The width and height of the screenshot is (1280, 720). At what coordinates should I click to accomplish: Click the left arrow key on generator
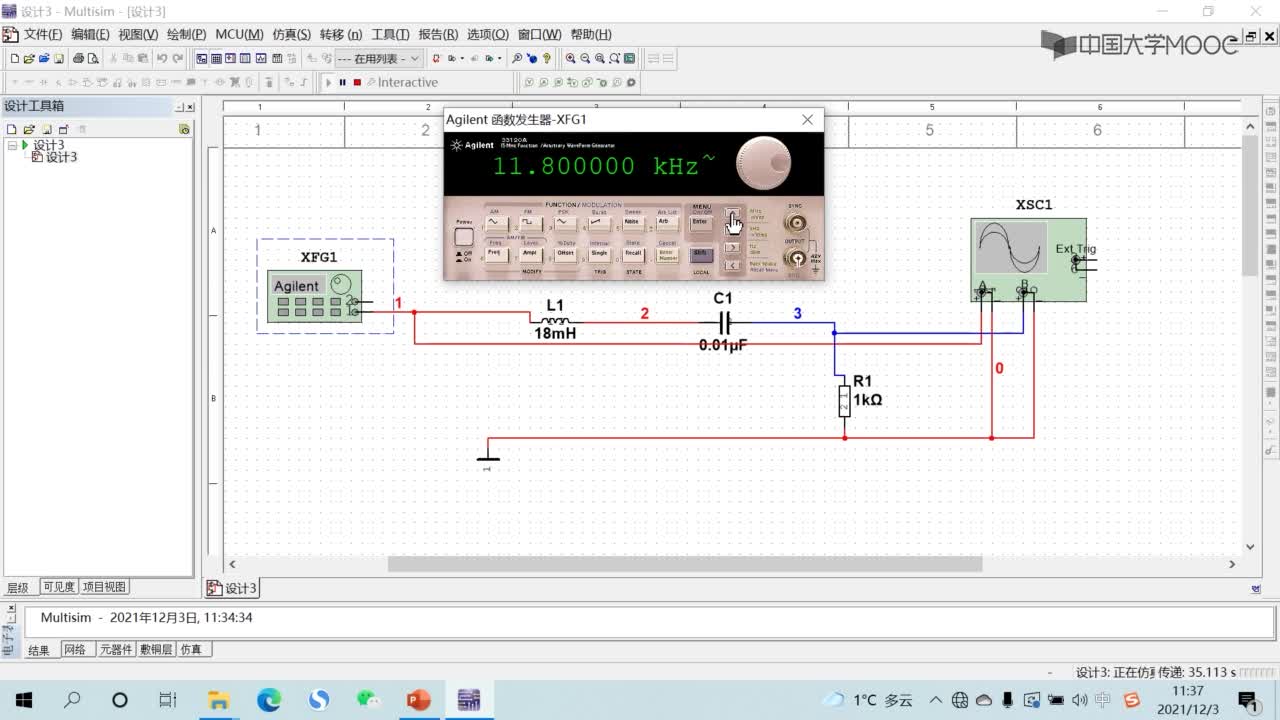click(732, 265)
